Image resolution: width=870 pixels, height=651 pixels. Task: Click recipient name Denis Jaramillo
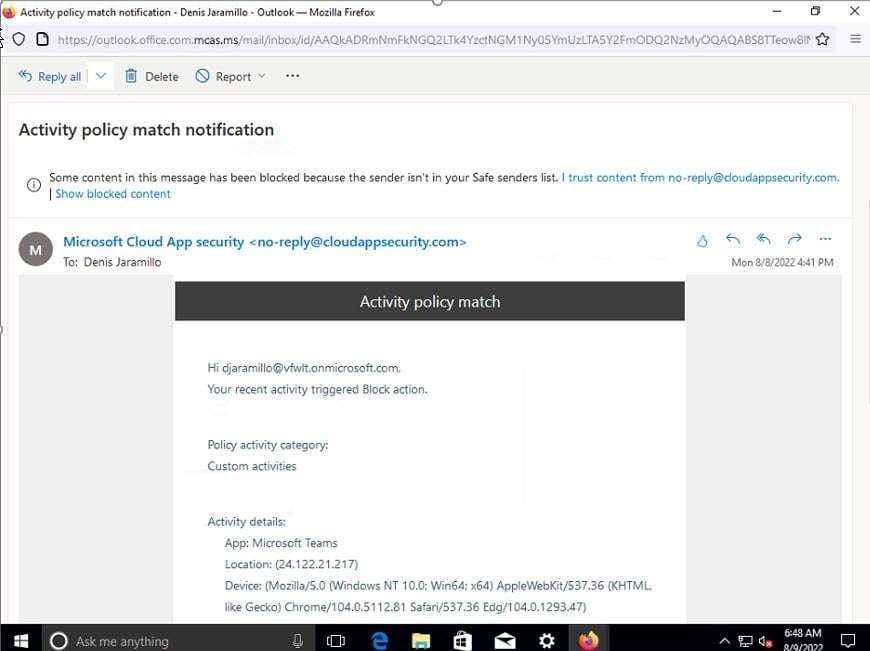click(x=122, y=262)
